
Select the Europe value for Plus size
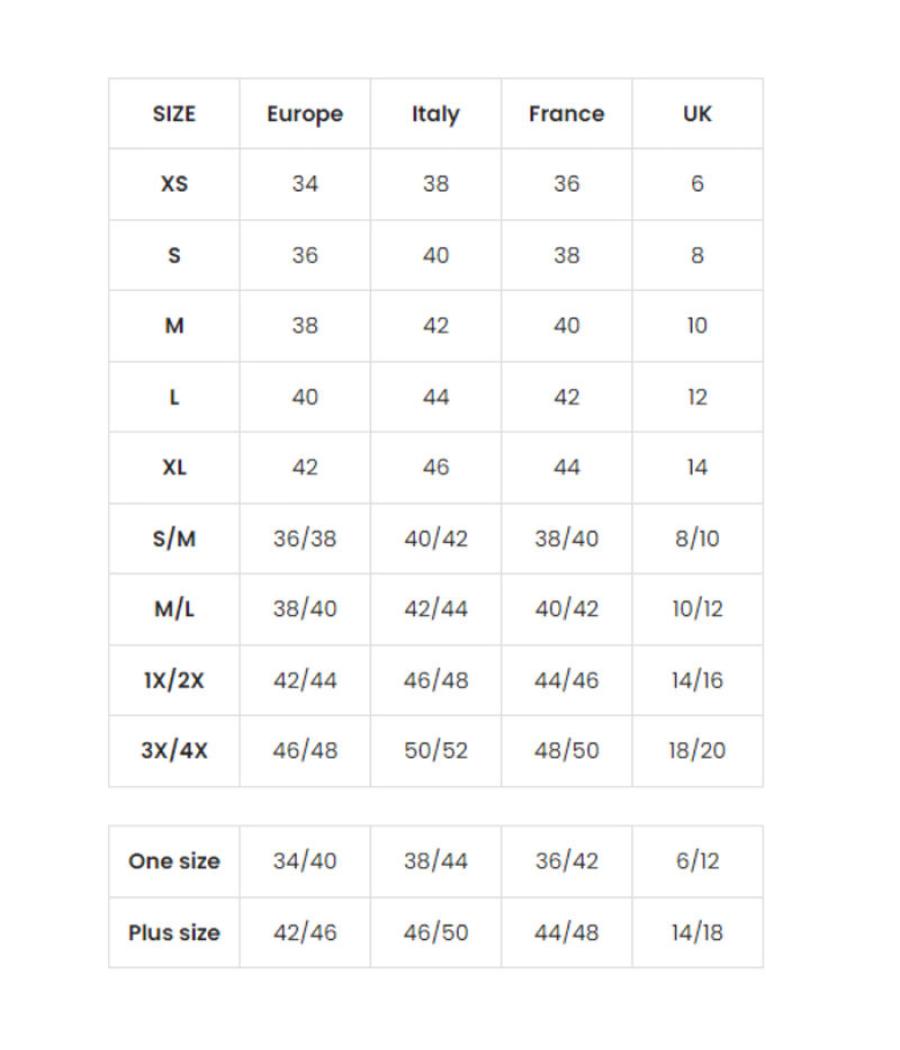pyautogui.click(x=305, y=932)
